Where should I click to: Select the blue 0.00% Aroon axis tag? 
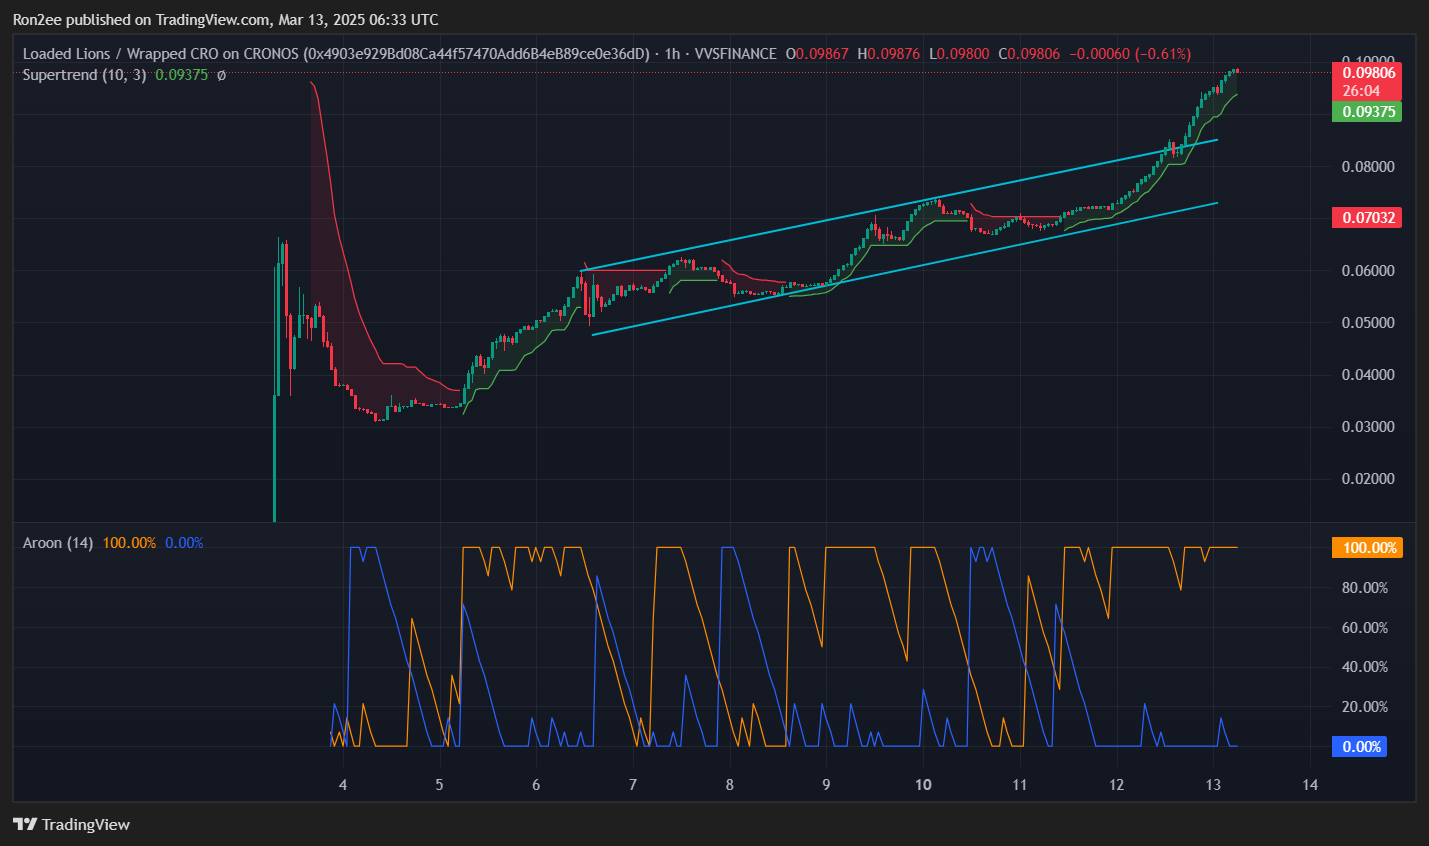pos(1360,747)
